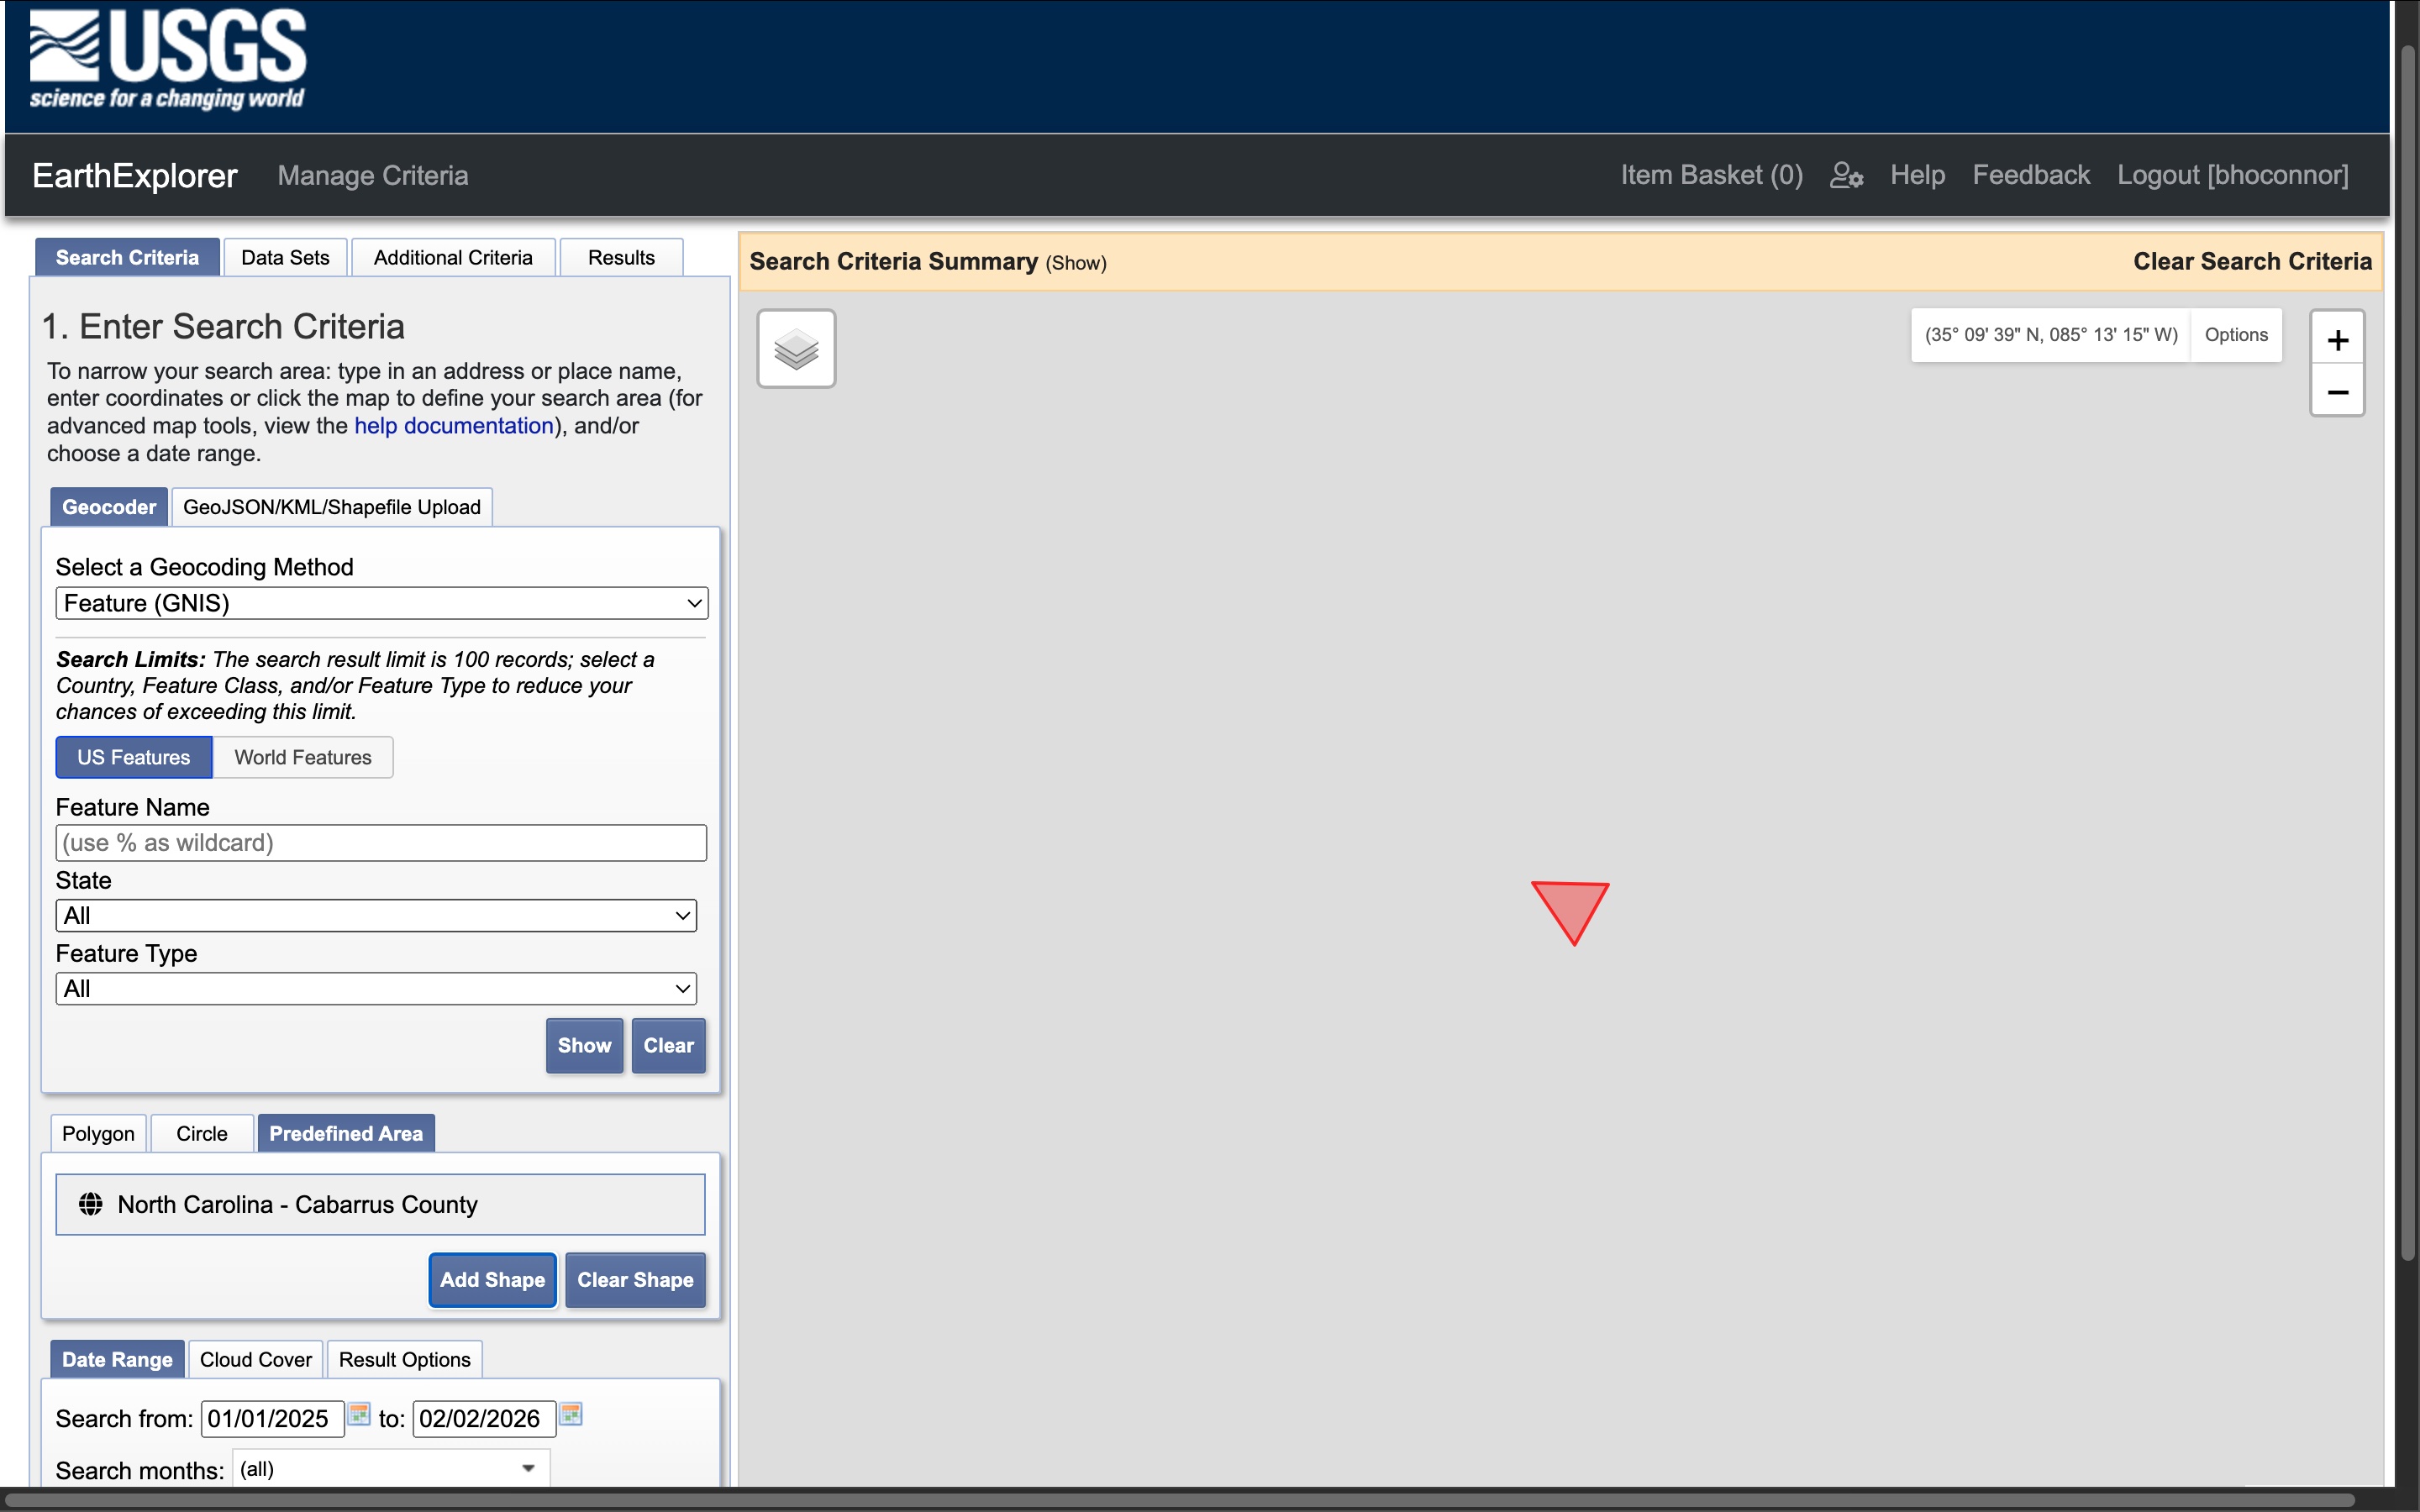Screen dimensions: 2420x1512
Task: Expand the Feature Type dropdown
Action: pyautogui.click(x=376, y=988)
